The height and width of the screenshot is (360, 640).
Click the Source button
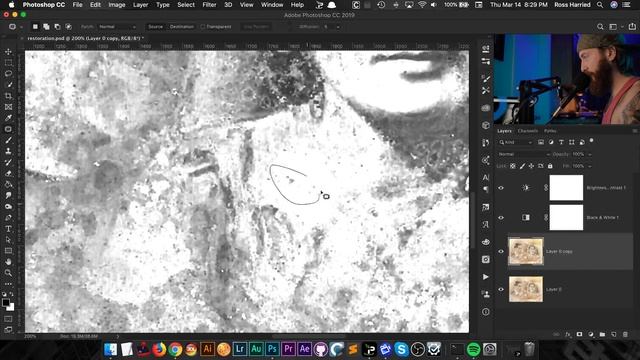[x=155, y=27]
